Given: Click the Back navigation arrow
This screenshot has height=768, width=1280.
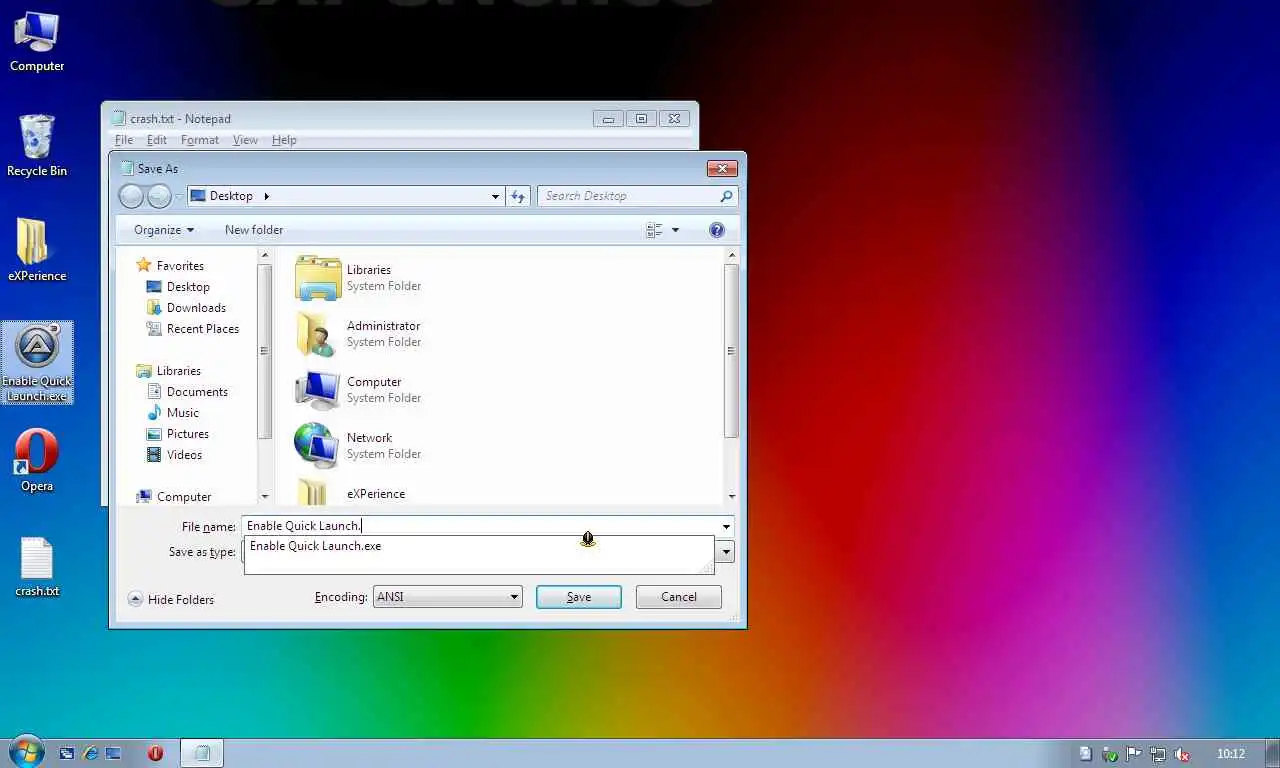Looking at the screenshot, I should click(x=131, y=196).
